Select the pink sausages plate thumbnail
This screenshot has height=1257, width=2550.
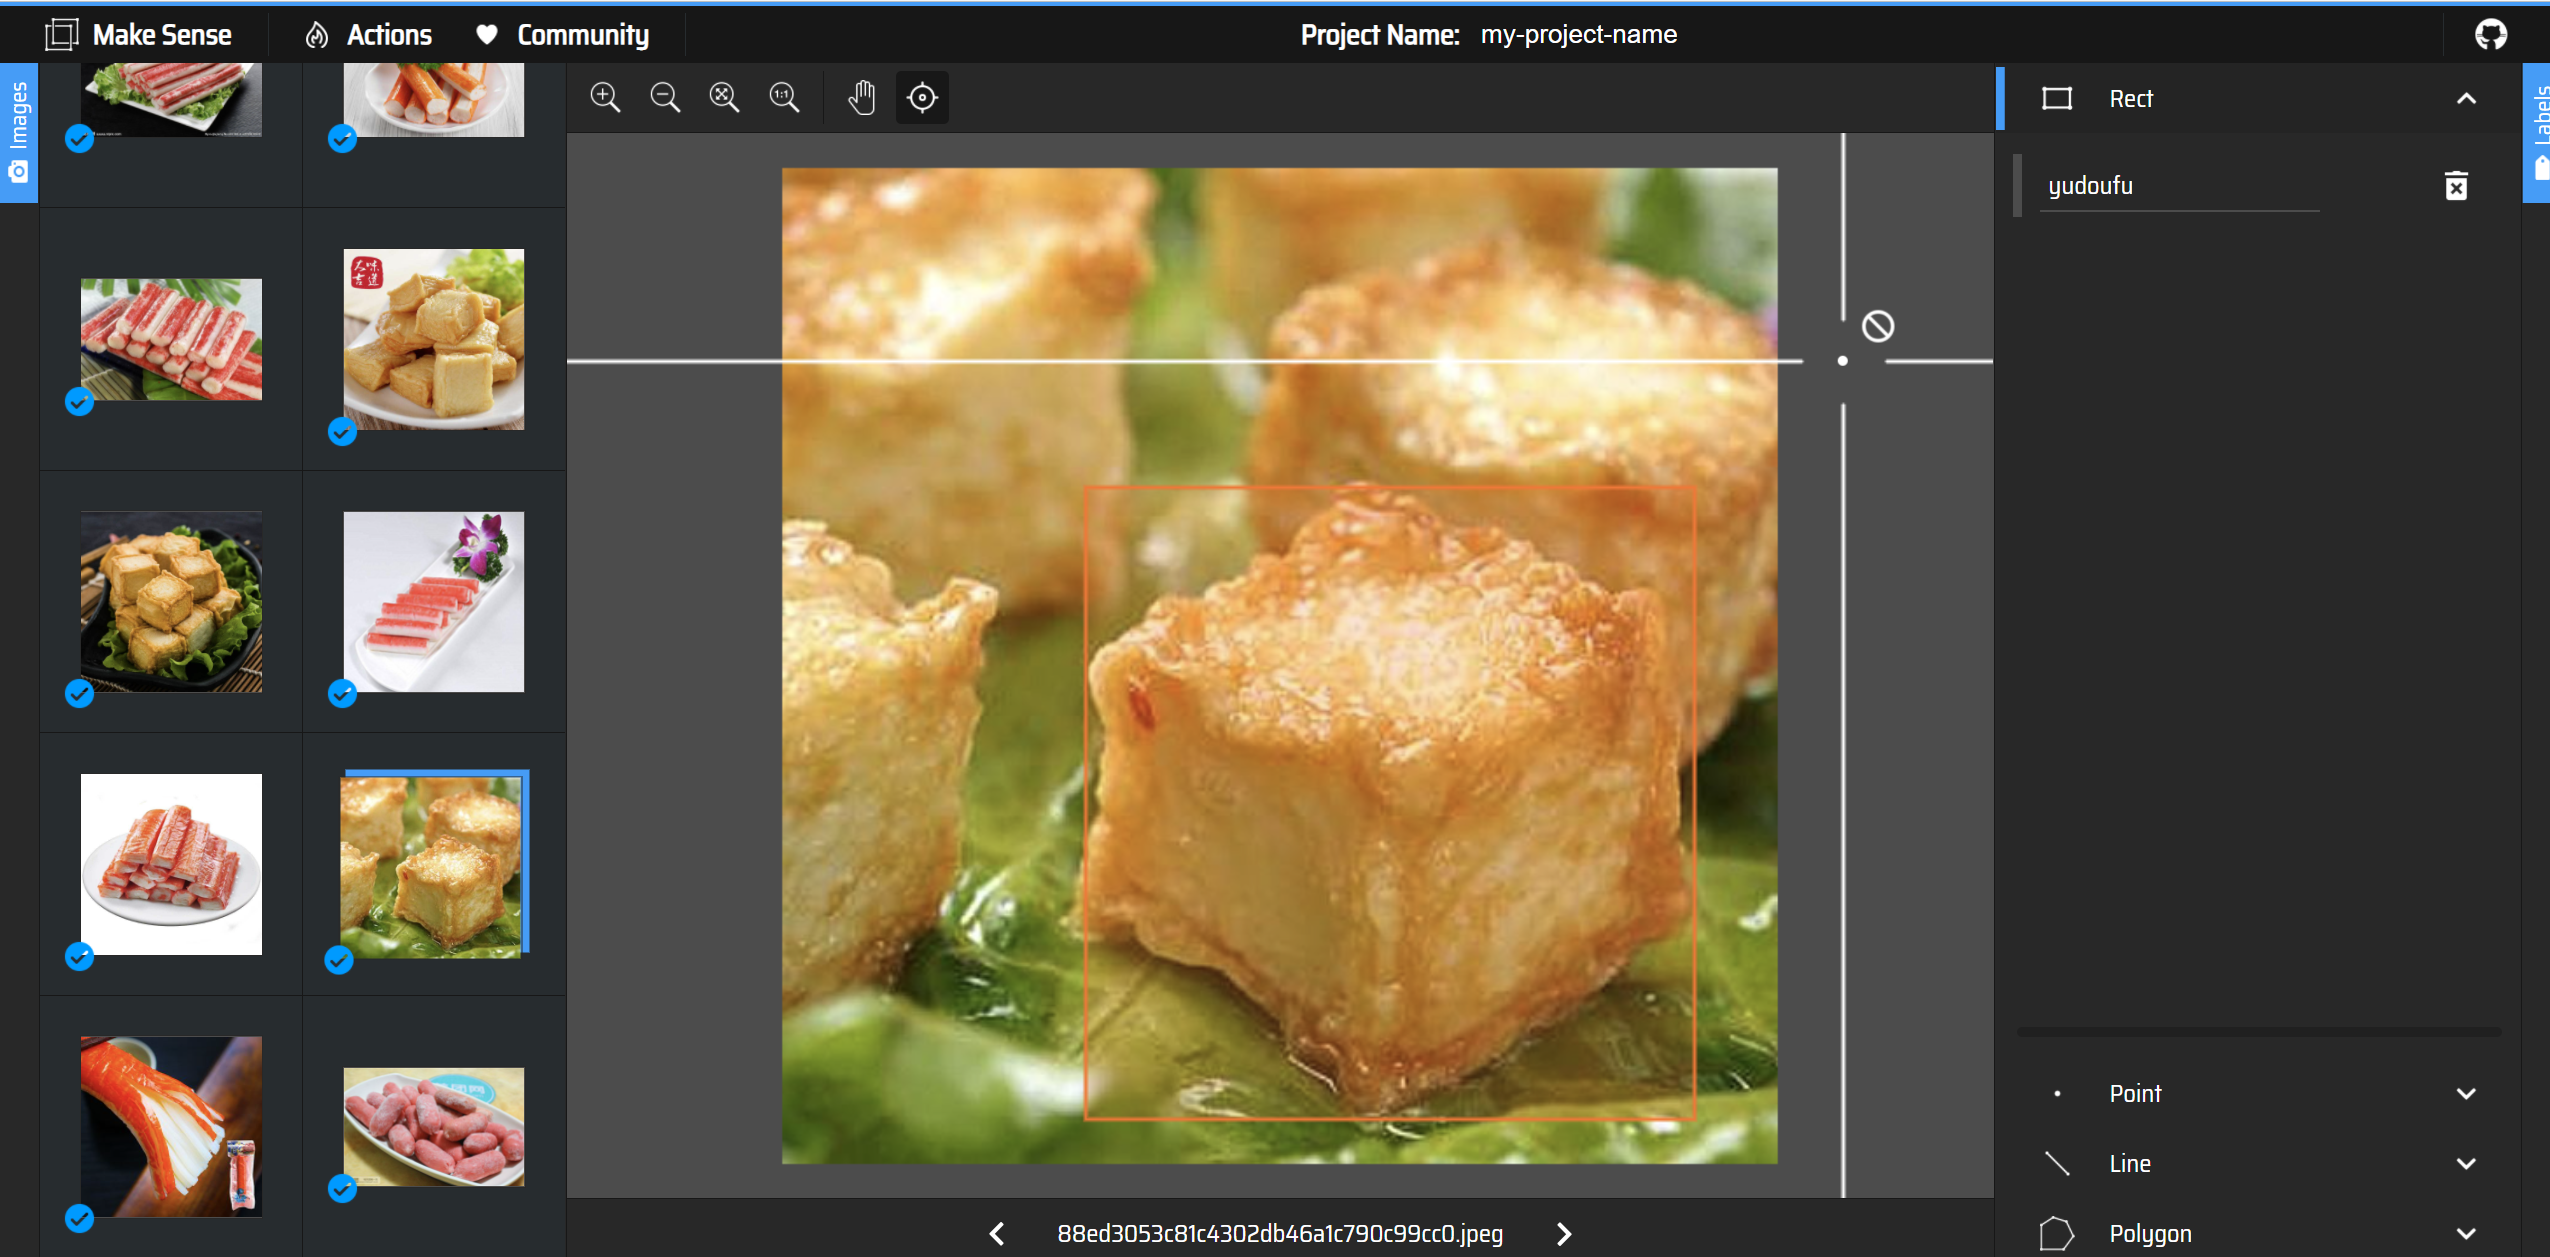coord(433,1126)
